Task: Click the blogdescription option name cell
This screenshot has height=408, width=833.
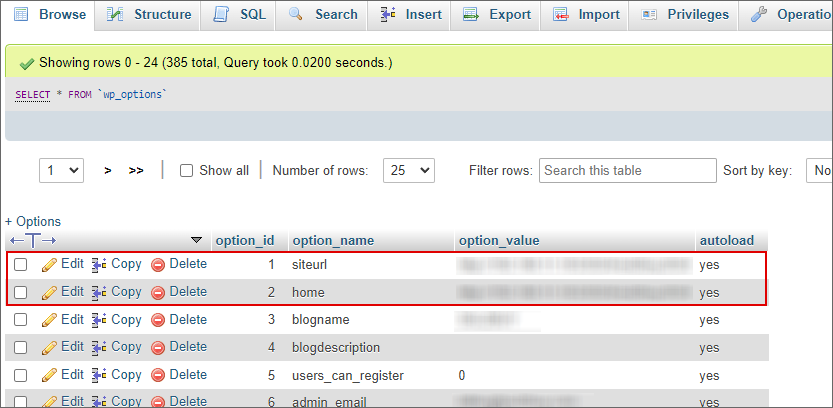Action: pyautogui.click(x=336, y=348)
